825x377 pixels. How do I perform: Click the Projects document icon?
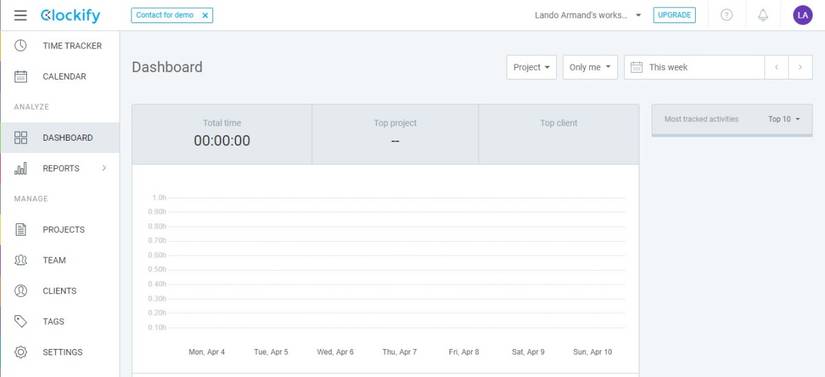(x=21, y=230)
